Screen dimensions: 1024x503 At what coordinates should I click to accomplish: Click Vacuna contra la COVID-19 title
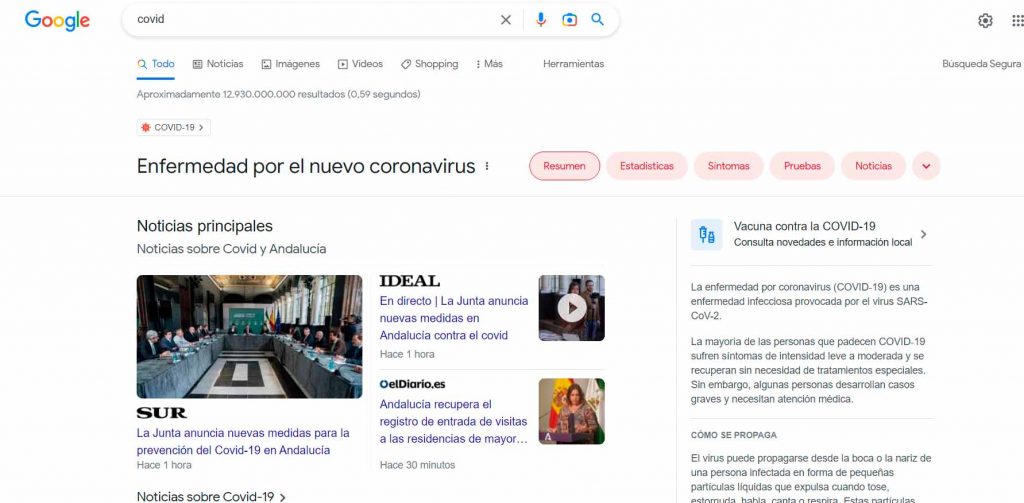tap(805, 226)
